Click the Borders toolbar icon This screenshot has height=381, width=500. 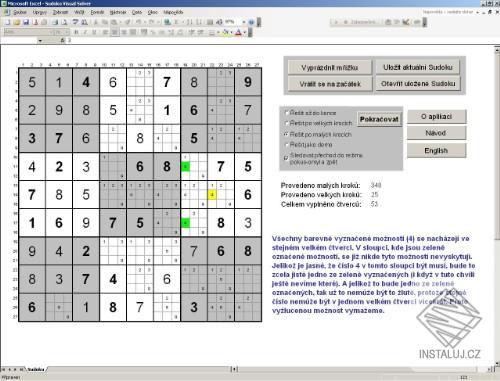212,32
